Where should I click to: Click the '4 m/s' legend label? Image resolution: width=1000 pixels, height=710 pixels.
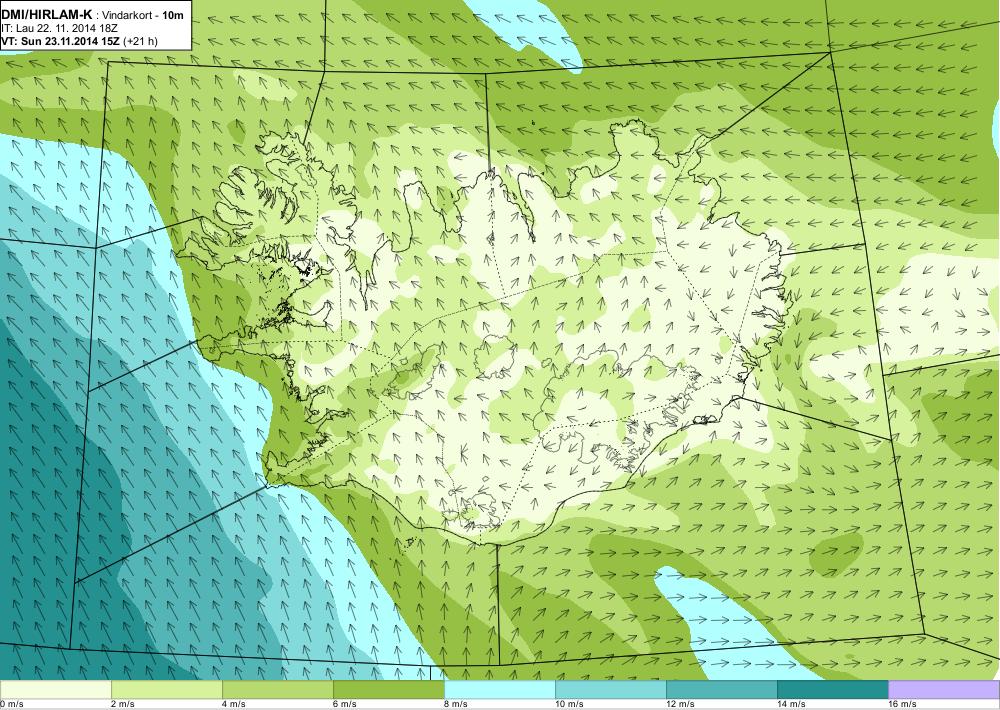tap(234, 704)
